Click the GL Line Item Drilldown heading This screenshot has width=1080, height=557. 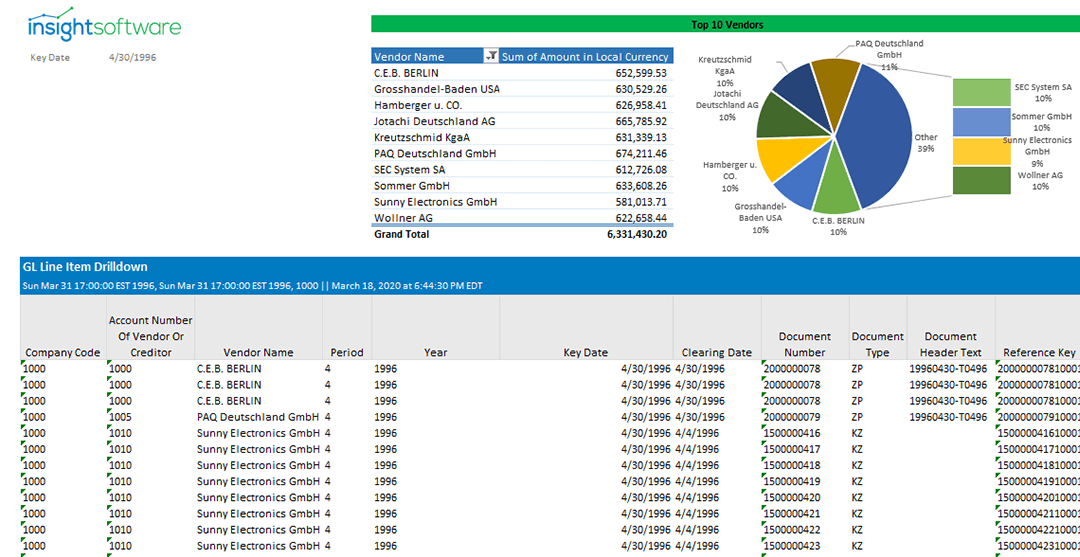[x=85, y=267]
